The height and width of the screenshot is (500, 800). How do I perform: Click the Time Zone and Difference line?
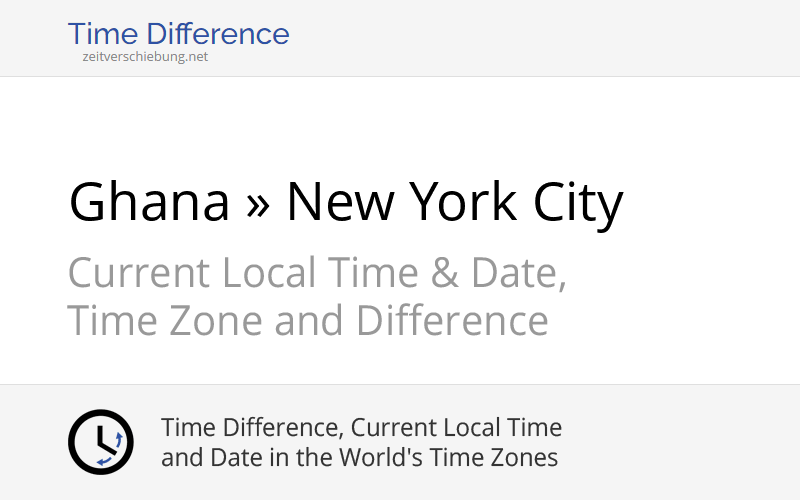coord(308,321)
